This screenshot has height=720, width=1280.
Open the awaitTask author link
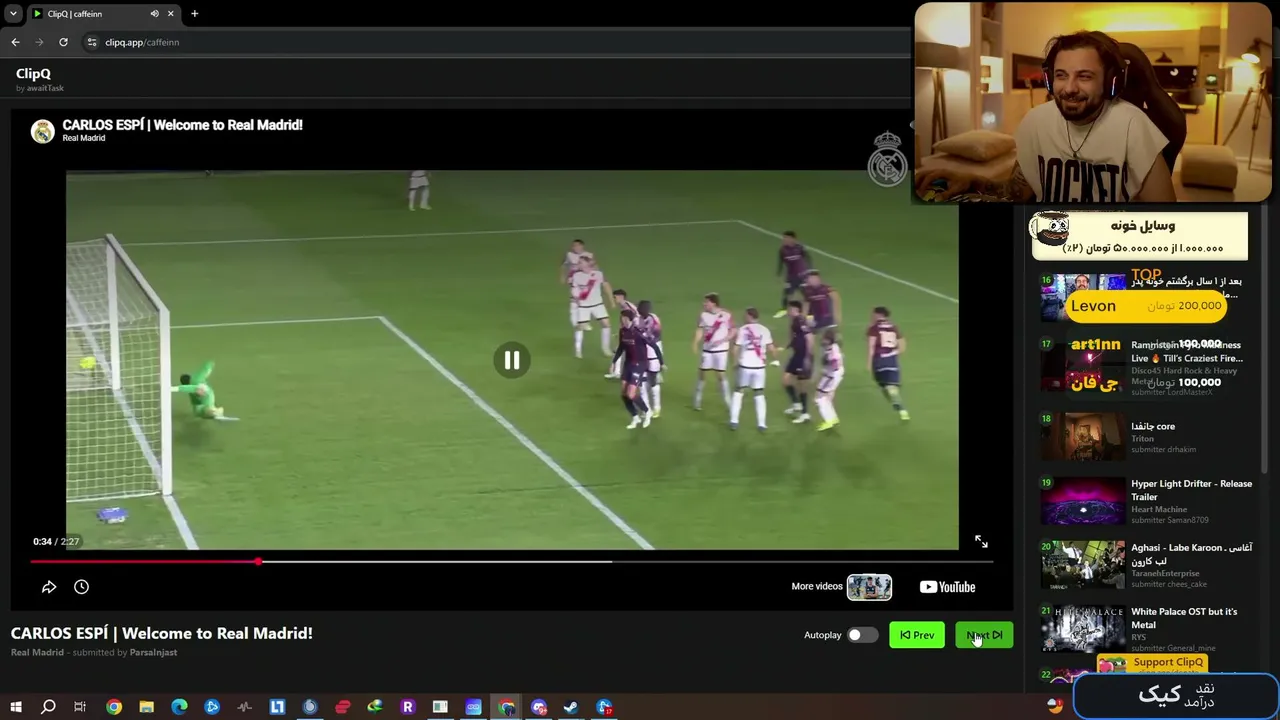coord(45,88)
